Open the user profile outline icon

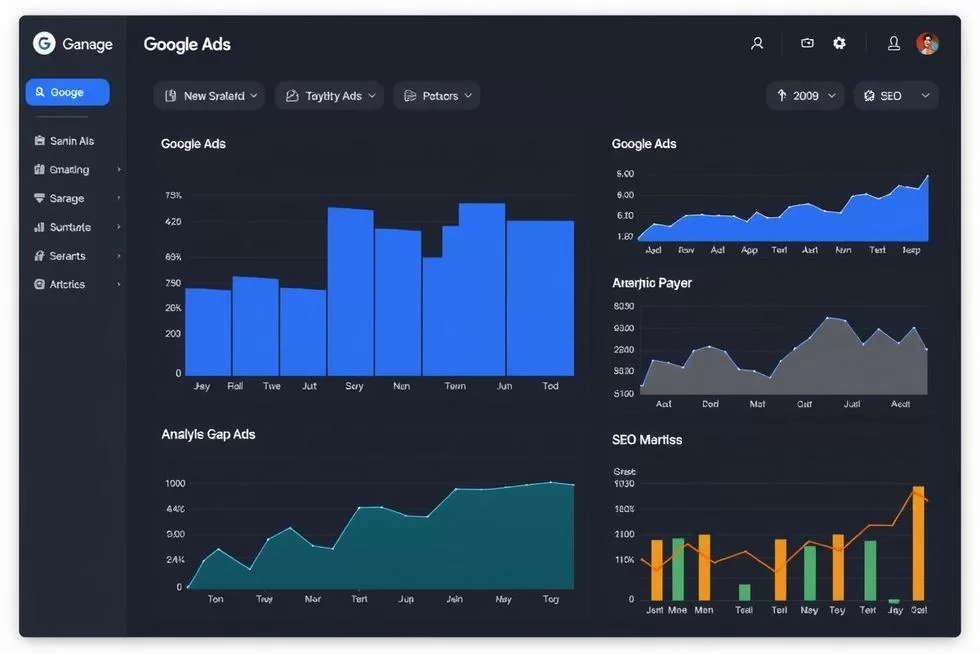pyautogui.click(x=757, y=43)
